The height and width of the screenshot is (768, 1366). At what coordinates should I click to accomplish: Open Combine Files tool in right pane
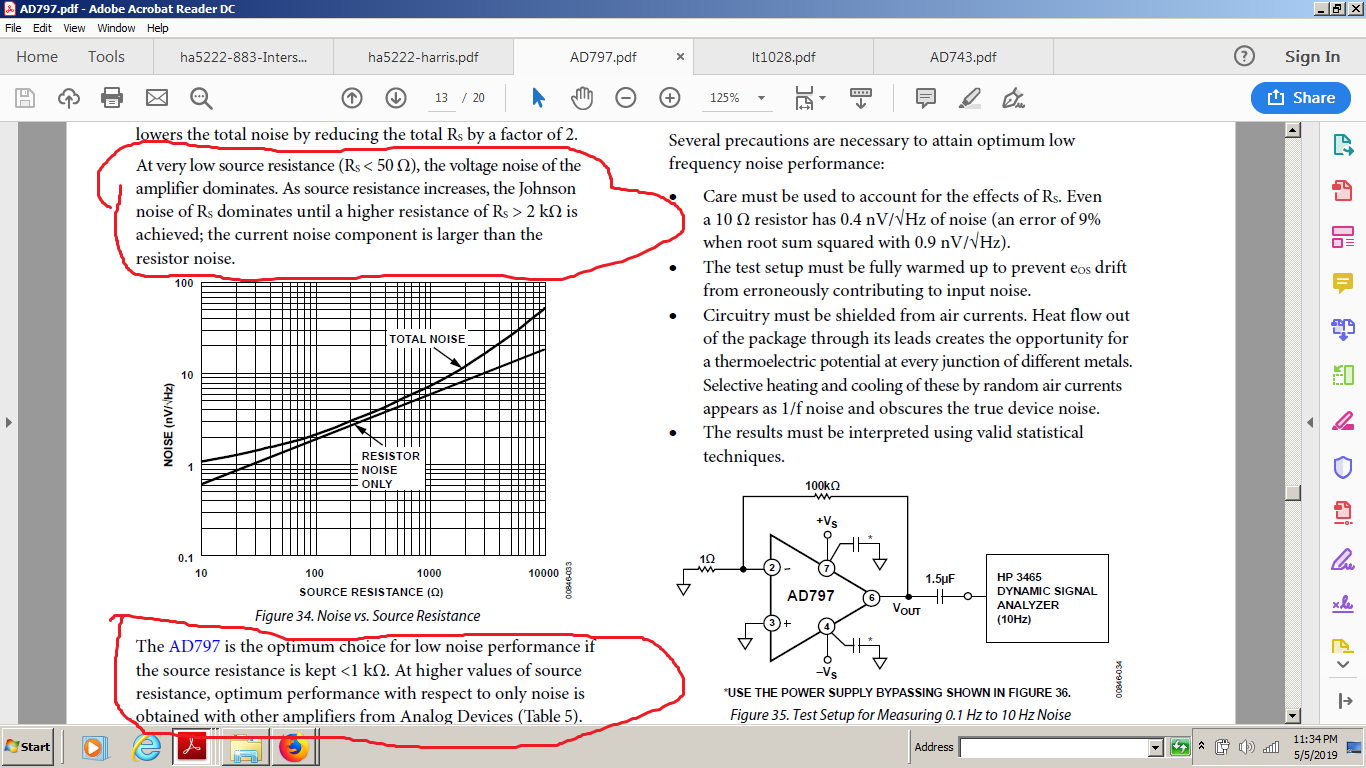(1343, 328)
